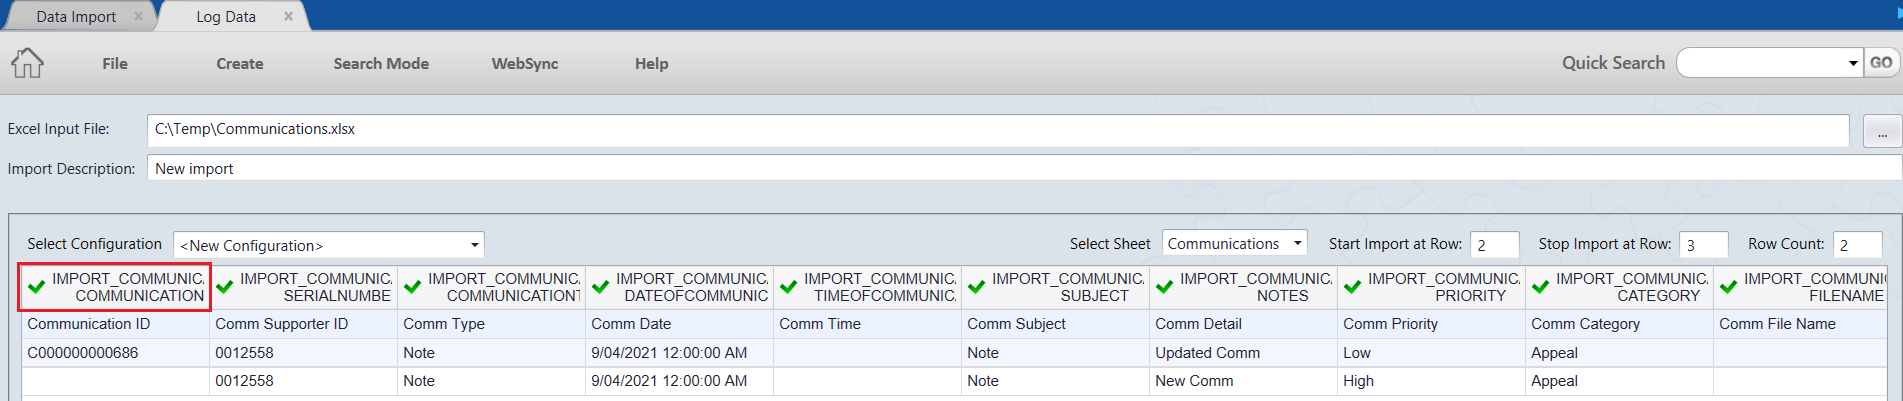Viewport: 1903px width, 401px height.
Task: Select the IMPORT_COMMUNIC SUBJECT column header
Action: (x=1055, y=287)
